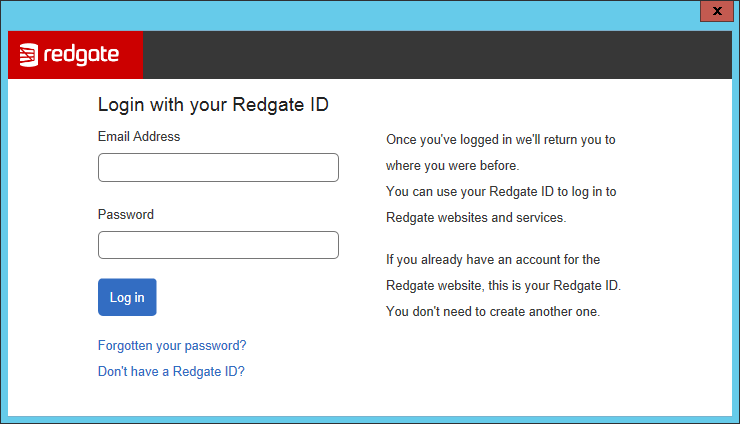The image size is (740, 424).
Task: Follow the Don't have a Redgate ID? link
Action: (171, 372)
